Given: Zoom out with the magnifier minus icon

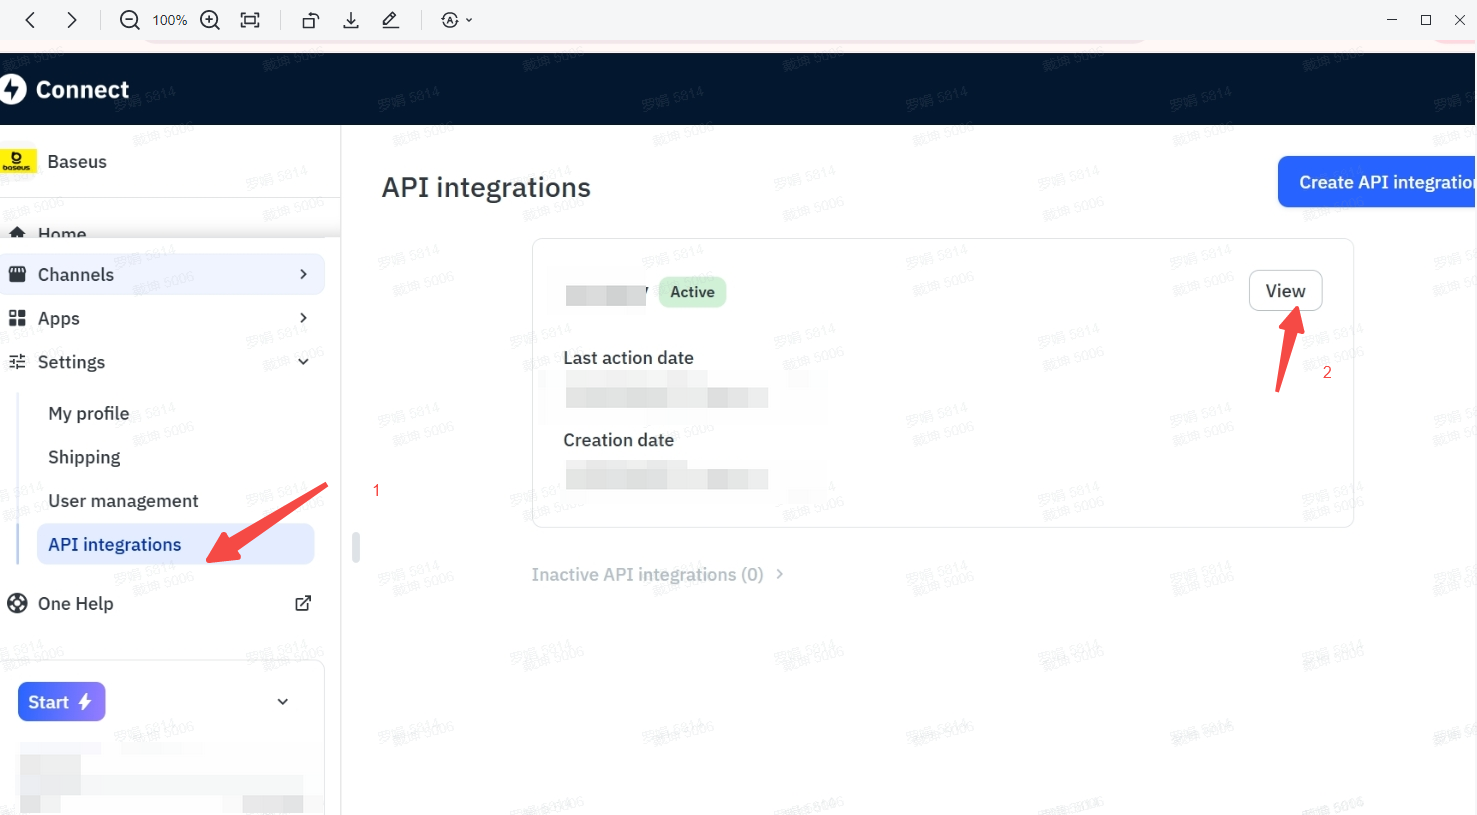Looking at the screenshot, I should (129, 20).
